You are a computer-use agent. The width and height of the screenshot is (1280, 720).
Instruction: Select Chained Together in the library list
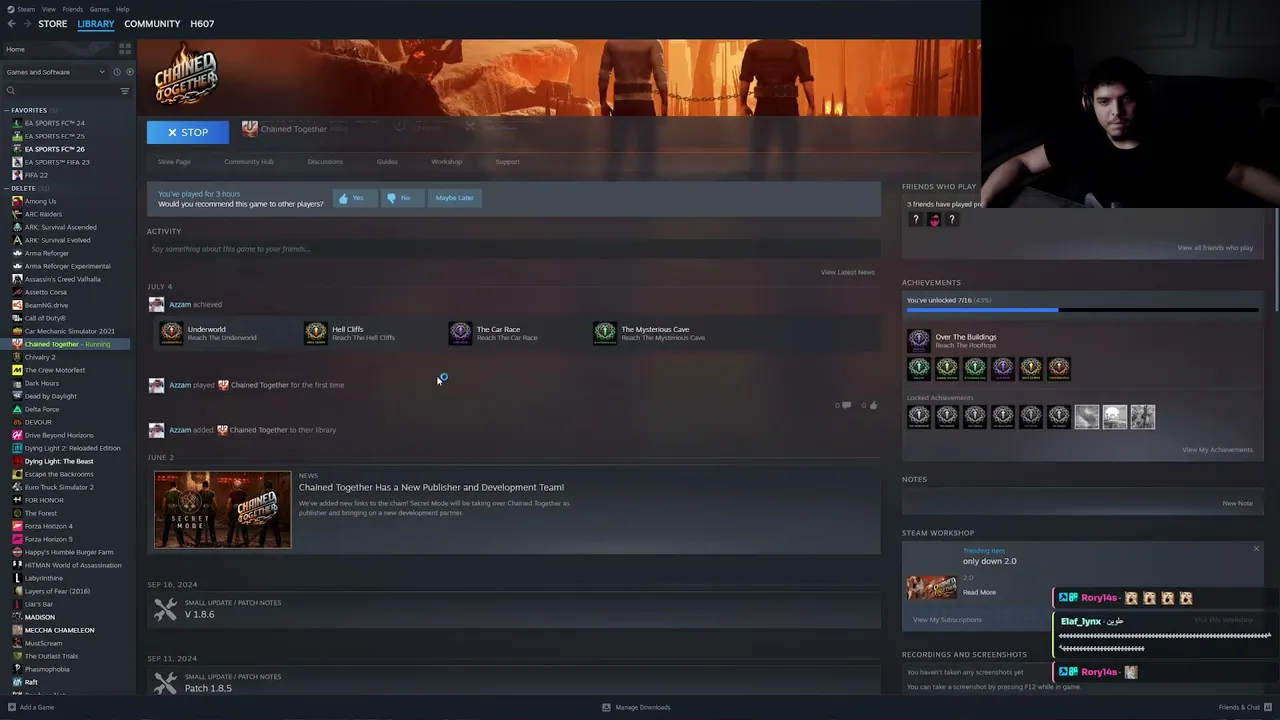(x=68, y=344)
